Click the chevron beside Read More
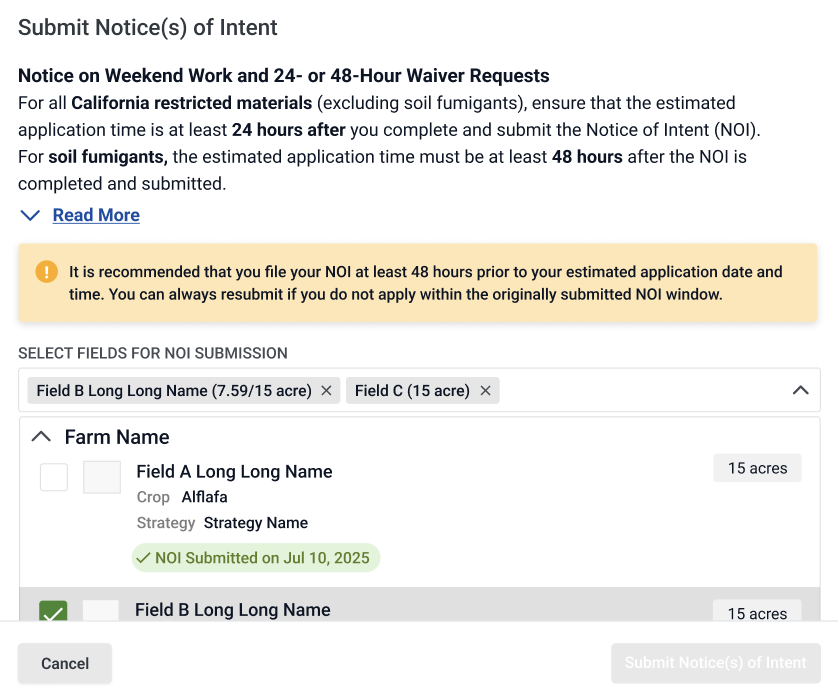Viewport: 838px width, 696px height. tap(30, 215)
